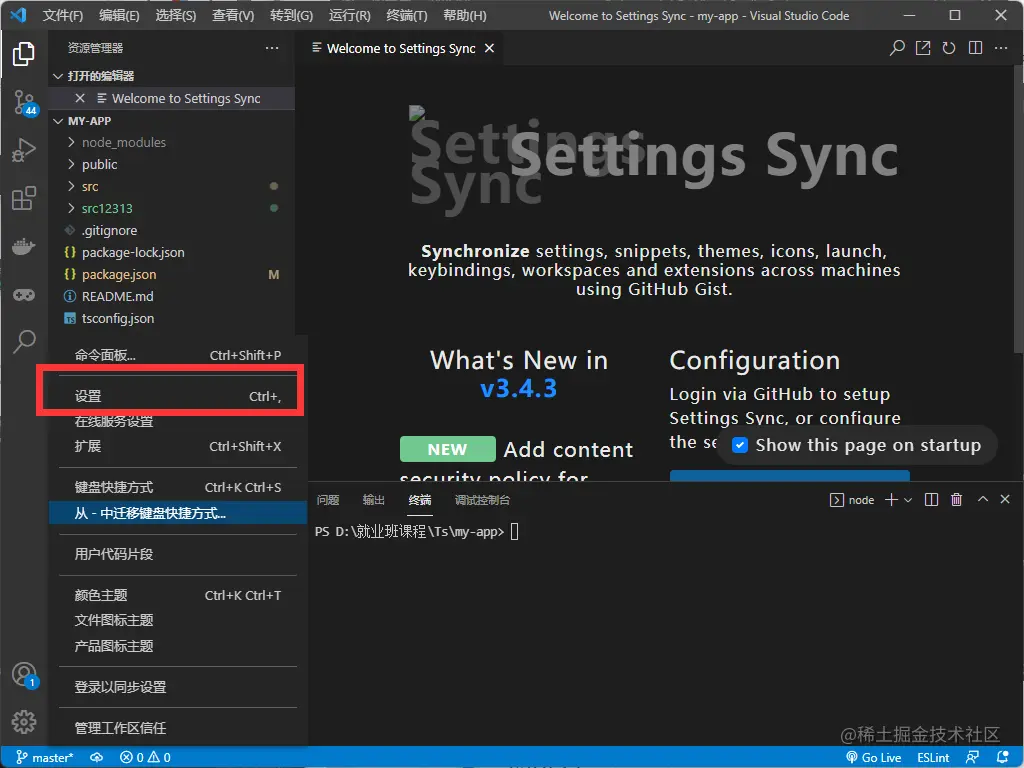Open Source Control view with 44 badge
This screenshot has height=768, width=1024.
[x=24, y=103]
